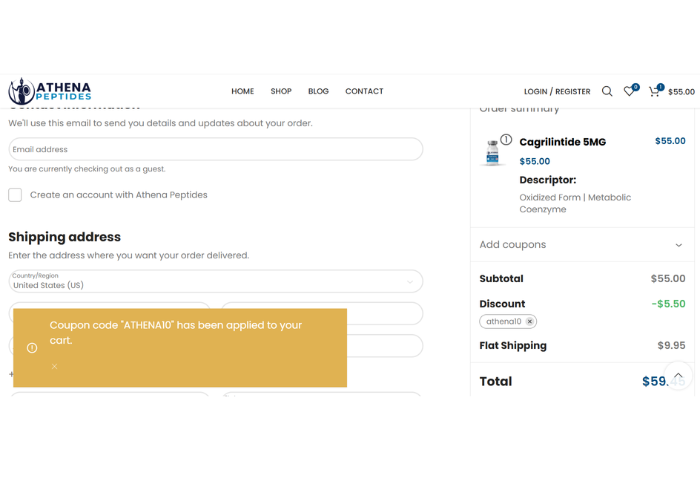This screenshot has width=700, height=500.
Task: Open the Blog menu item
Action: (318, 91)
